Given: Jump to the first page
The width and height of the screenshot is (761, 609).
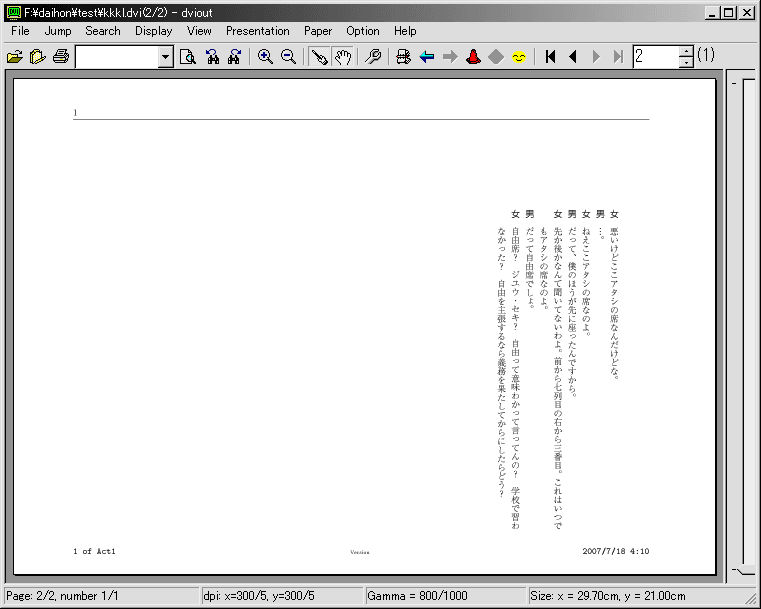Looking at the screenshot, I should [550, 57].
